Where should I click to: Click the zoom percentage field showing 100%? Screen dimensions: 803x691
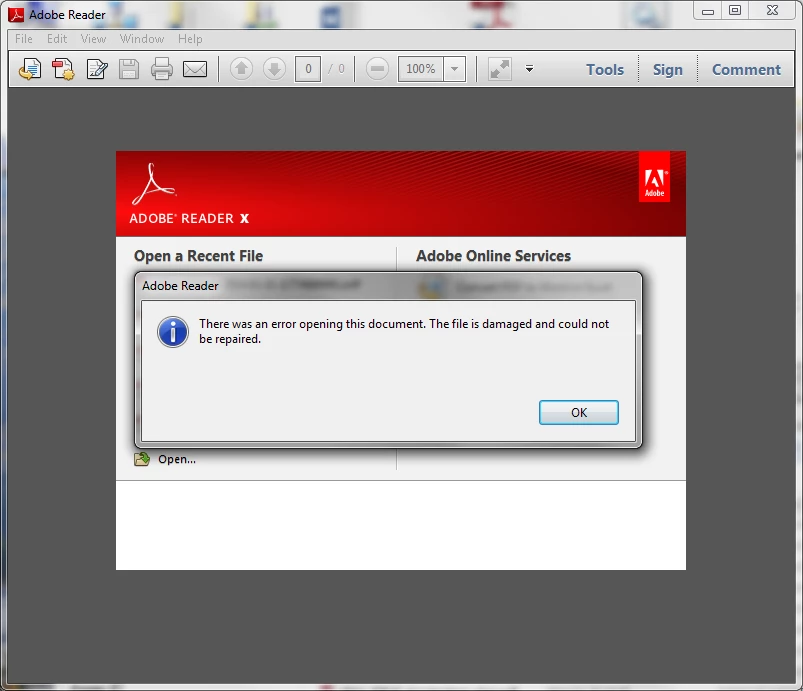click(x=420, y=69)
